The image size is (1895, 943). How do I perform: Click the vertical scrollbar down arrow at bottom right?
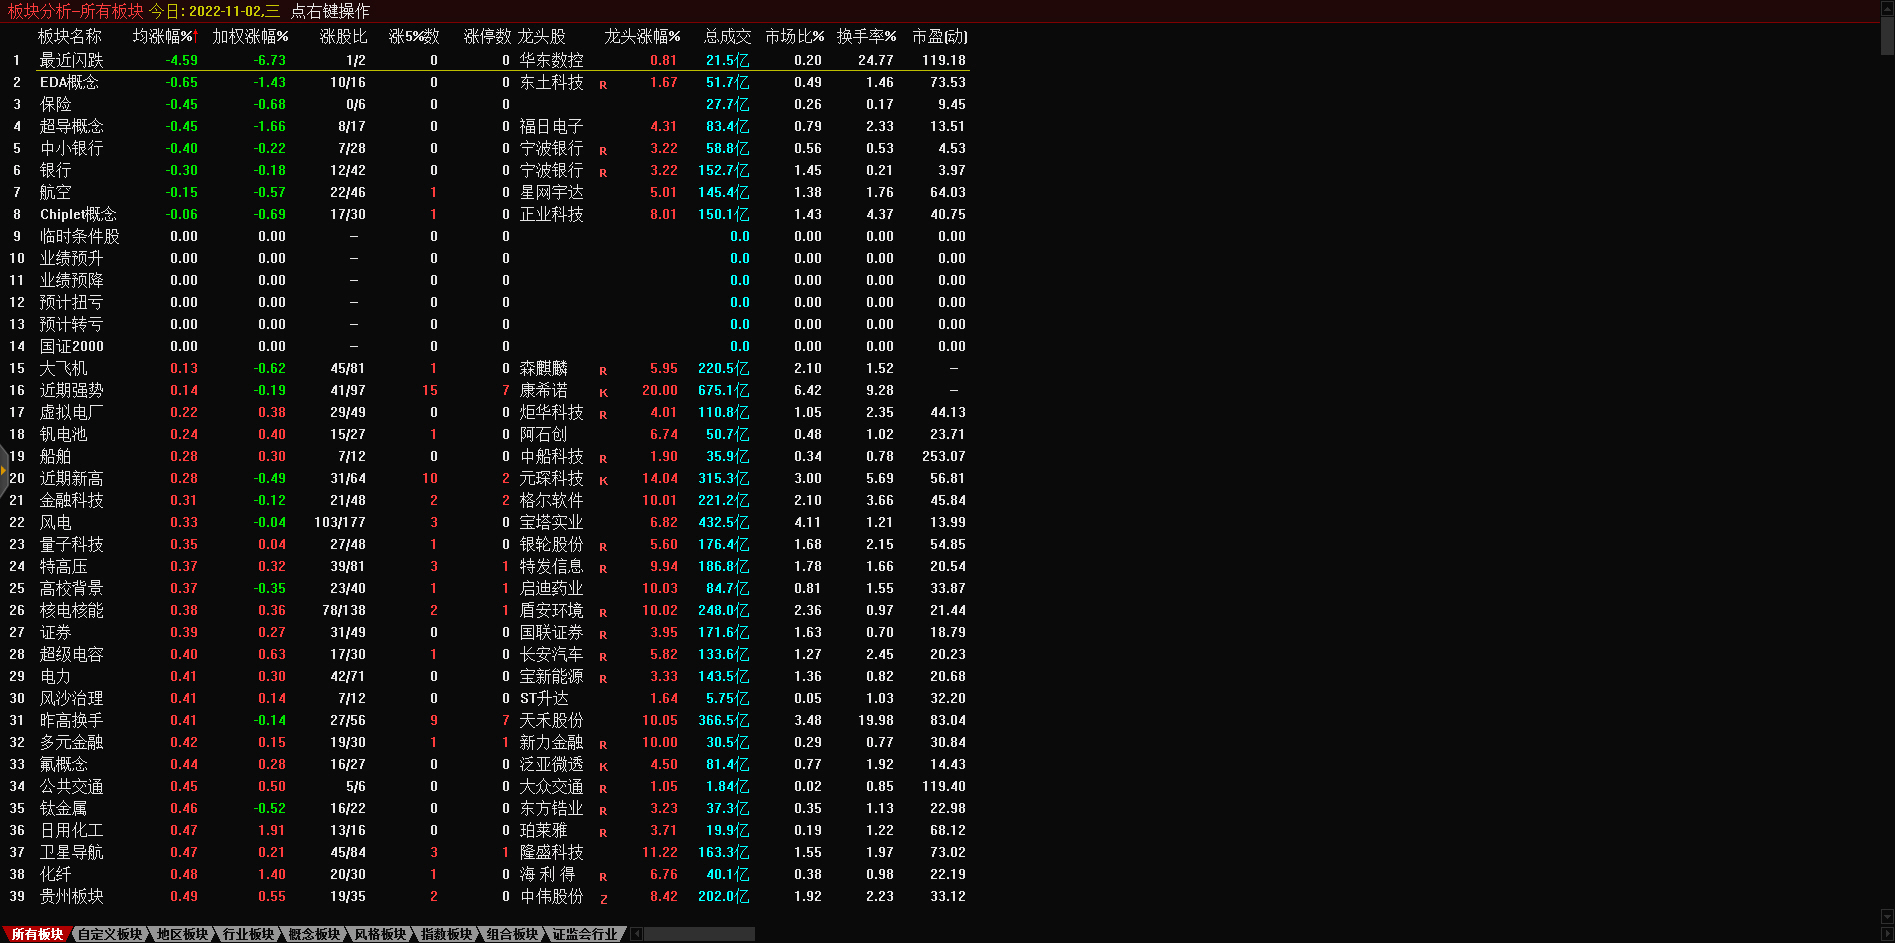[1887, 917]
